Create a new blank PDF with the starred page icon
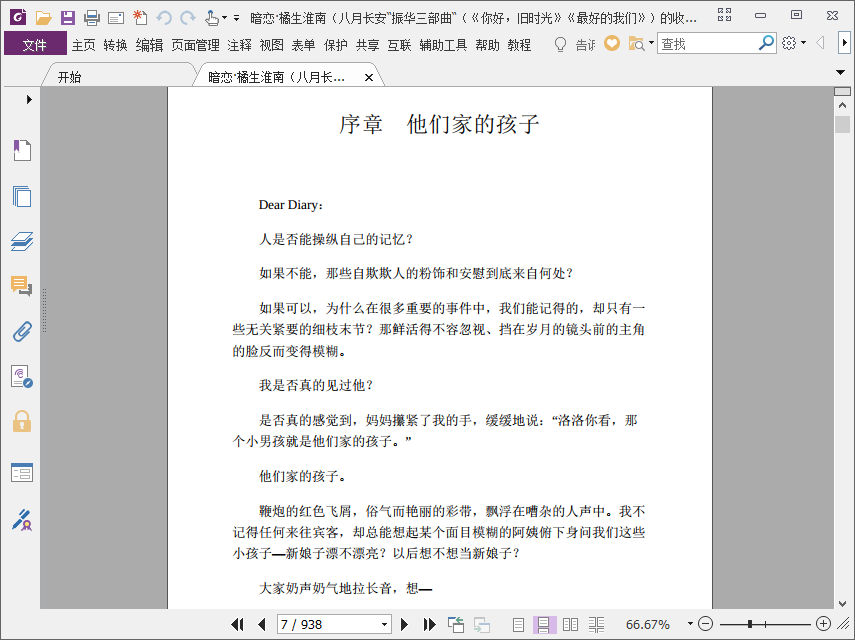This screenshot has width=855, height=640. [x=140, y=17]
